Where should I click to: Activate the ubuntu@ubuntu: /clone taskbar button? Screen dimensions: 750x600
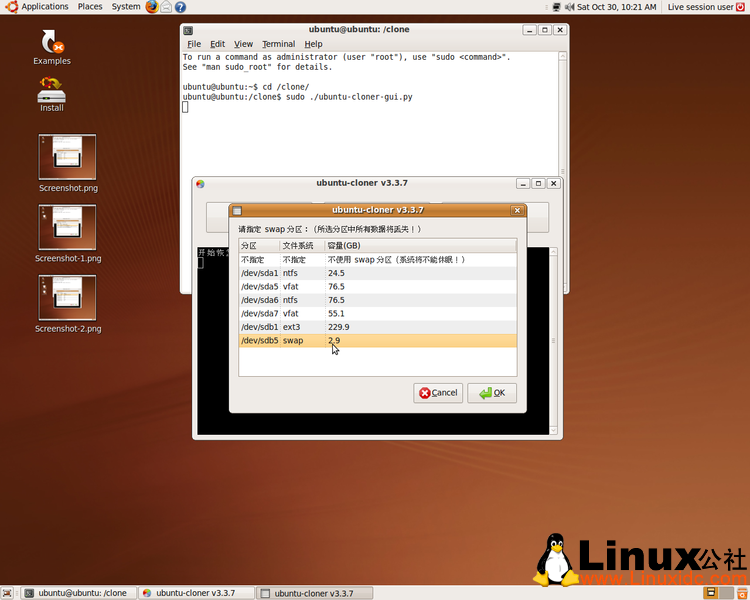tap(79, 593)
